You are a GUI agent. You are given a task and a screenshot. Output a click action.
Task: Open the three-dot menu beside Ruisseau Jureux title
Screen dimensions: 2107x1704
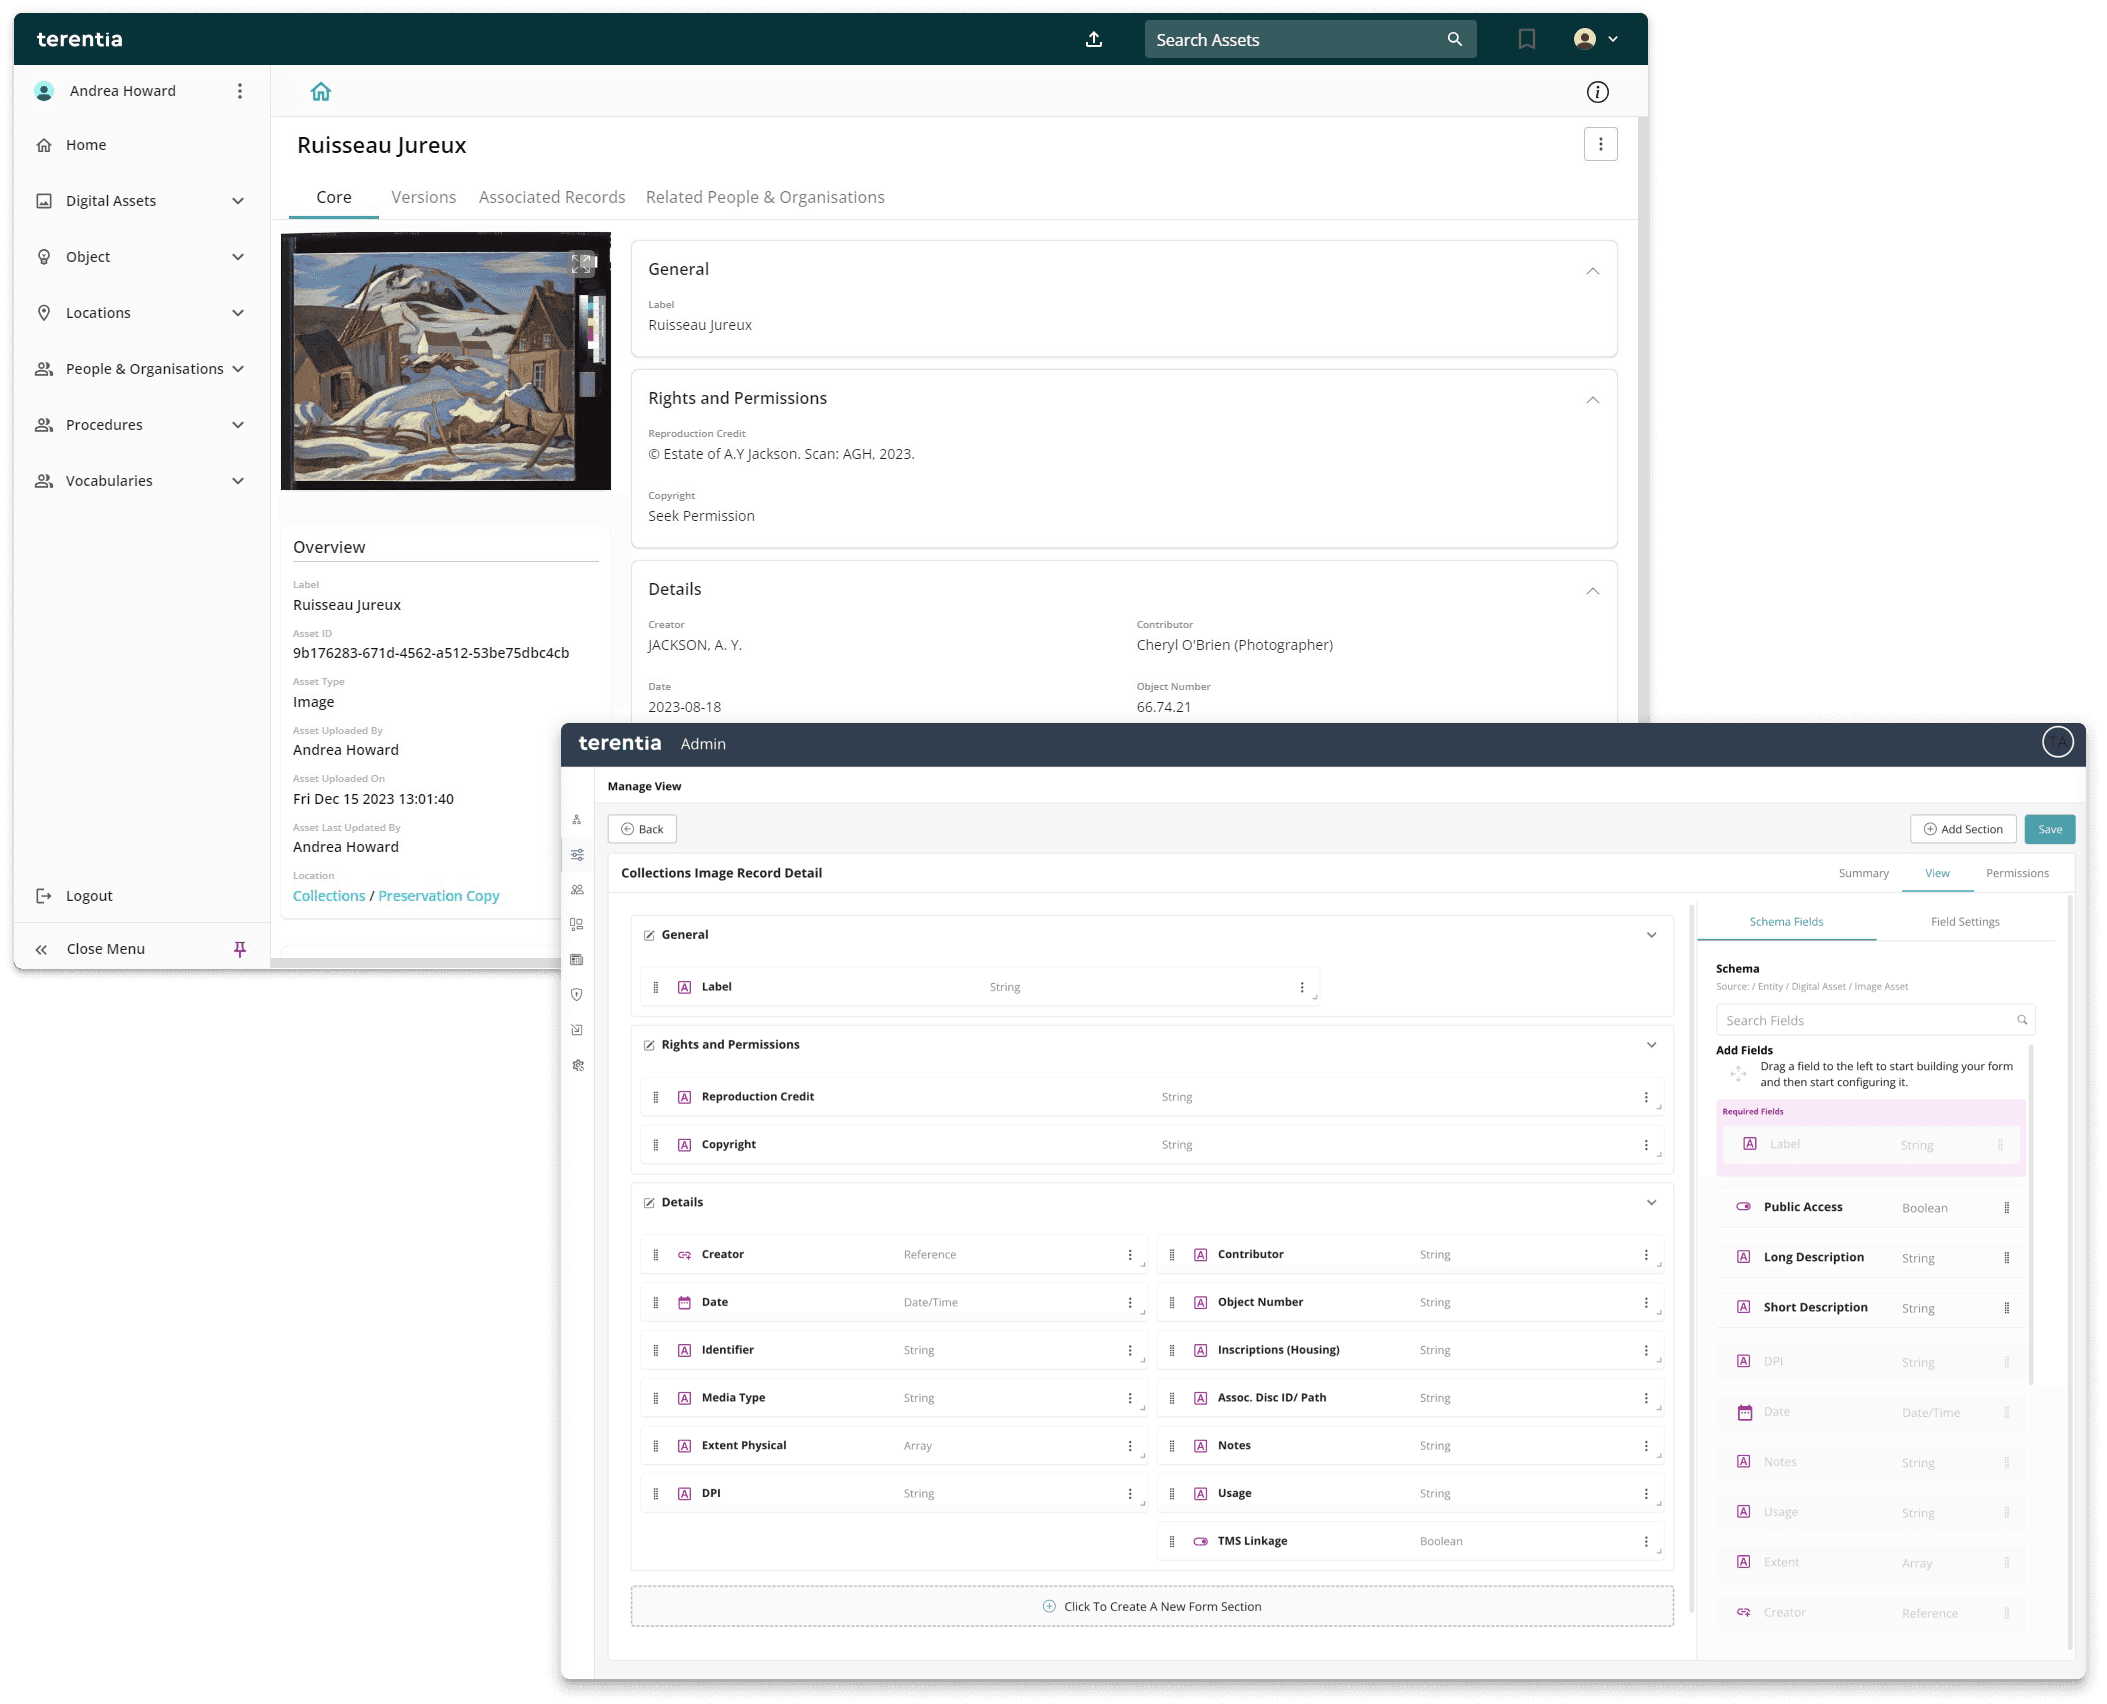click(x=1601, y=144)
